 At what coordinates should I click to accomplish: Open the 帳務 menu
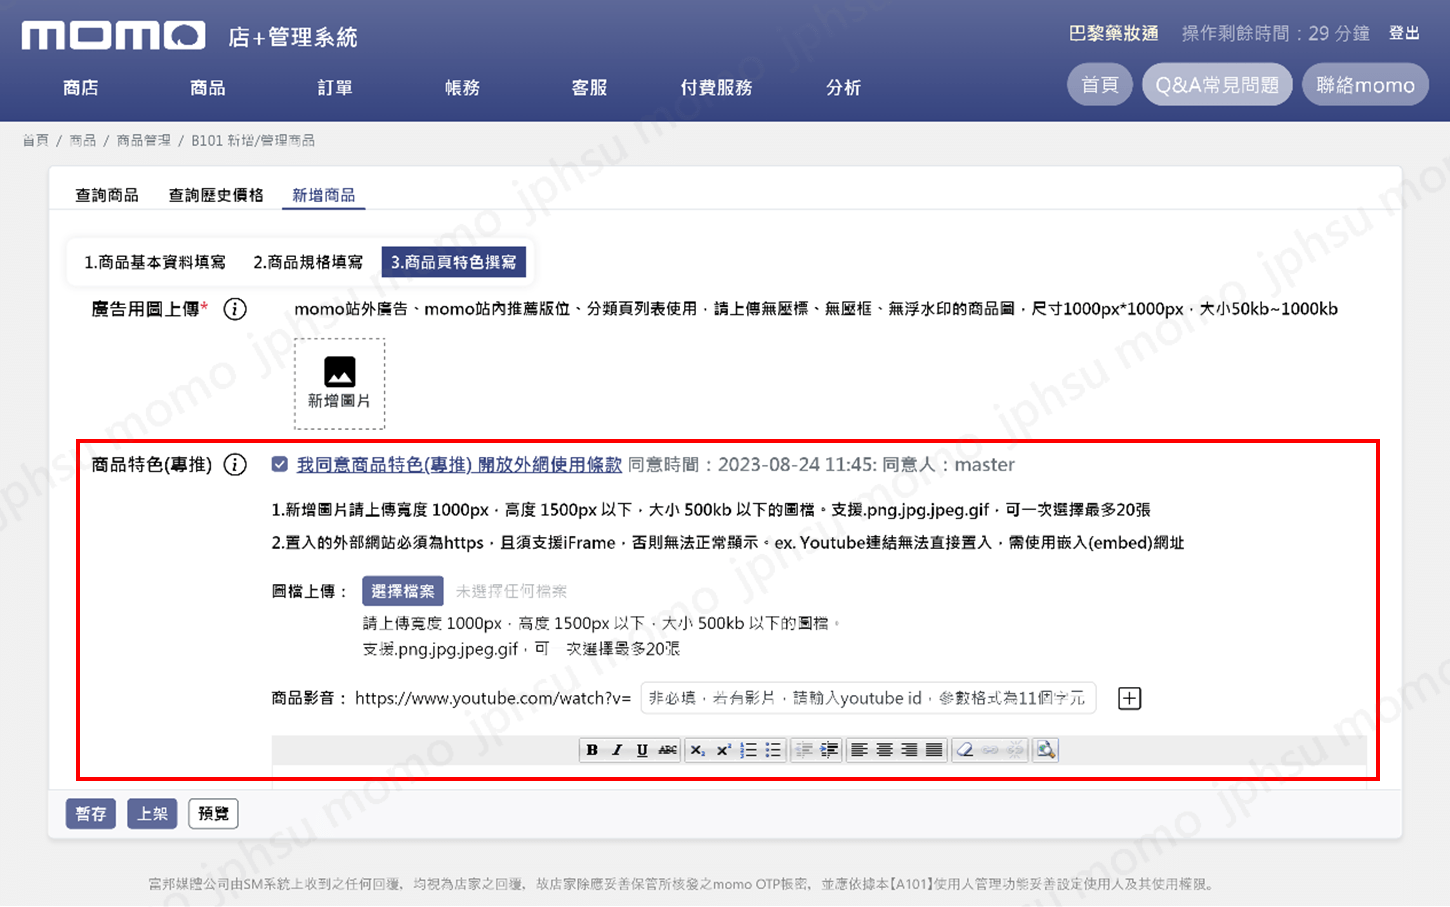click(x=462, y=88)
